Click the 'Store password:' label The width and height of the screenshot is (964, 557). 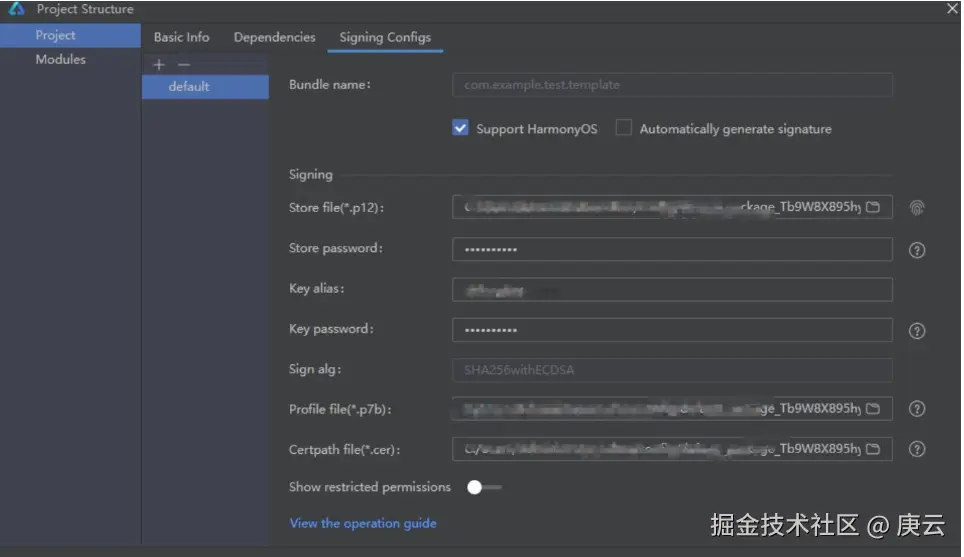(x=336, y=248)
